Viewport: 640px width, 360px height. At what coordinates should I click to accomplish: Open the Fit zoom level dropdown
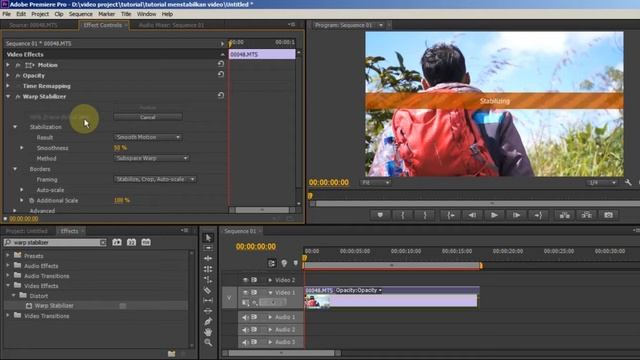click(x=375, y=182)
